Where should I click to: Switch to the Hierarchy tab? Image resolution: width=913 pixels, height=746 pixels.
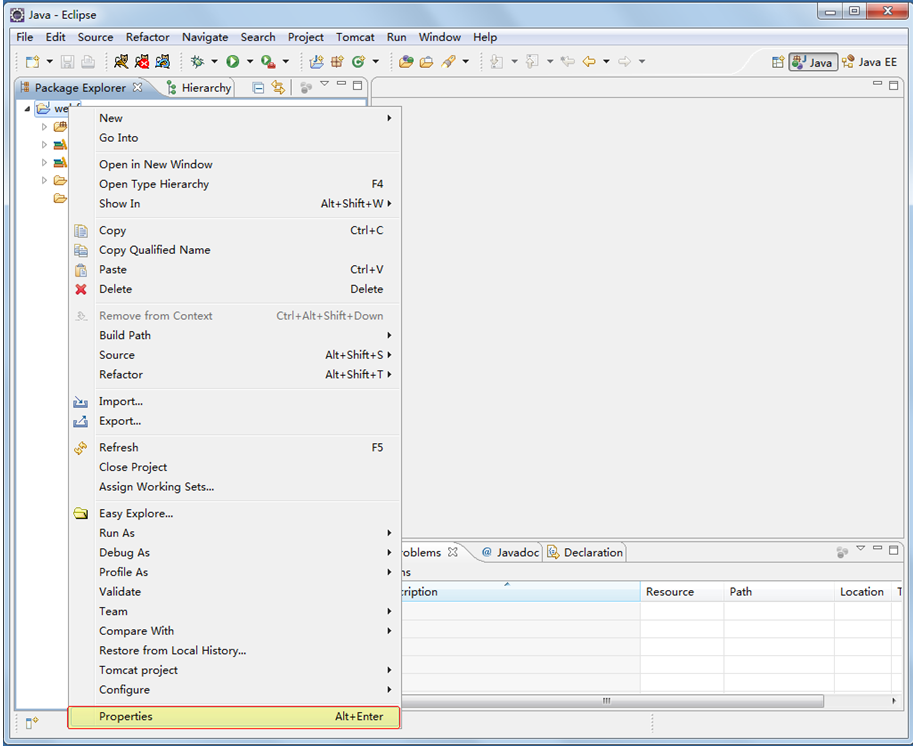(x=199, y=88)
